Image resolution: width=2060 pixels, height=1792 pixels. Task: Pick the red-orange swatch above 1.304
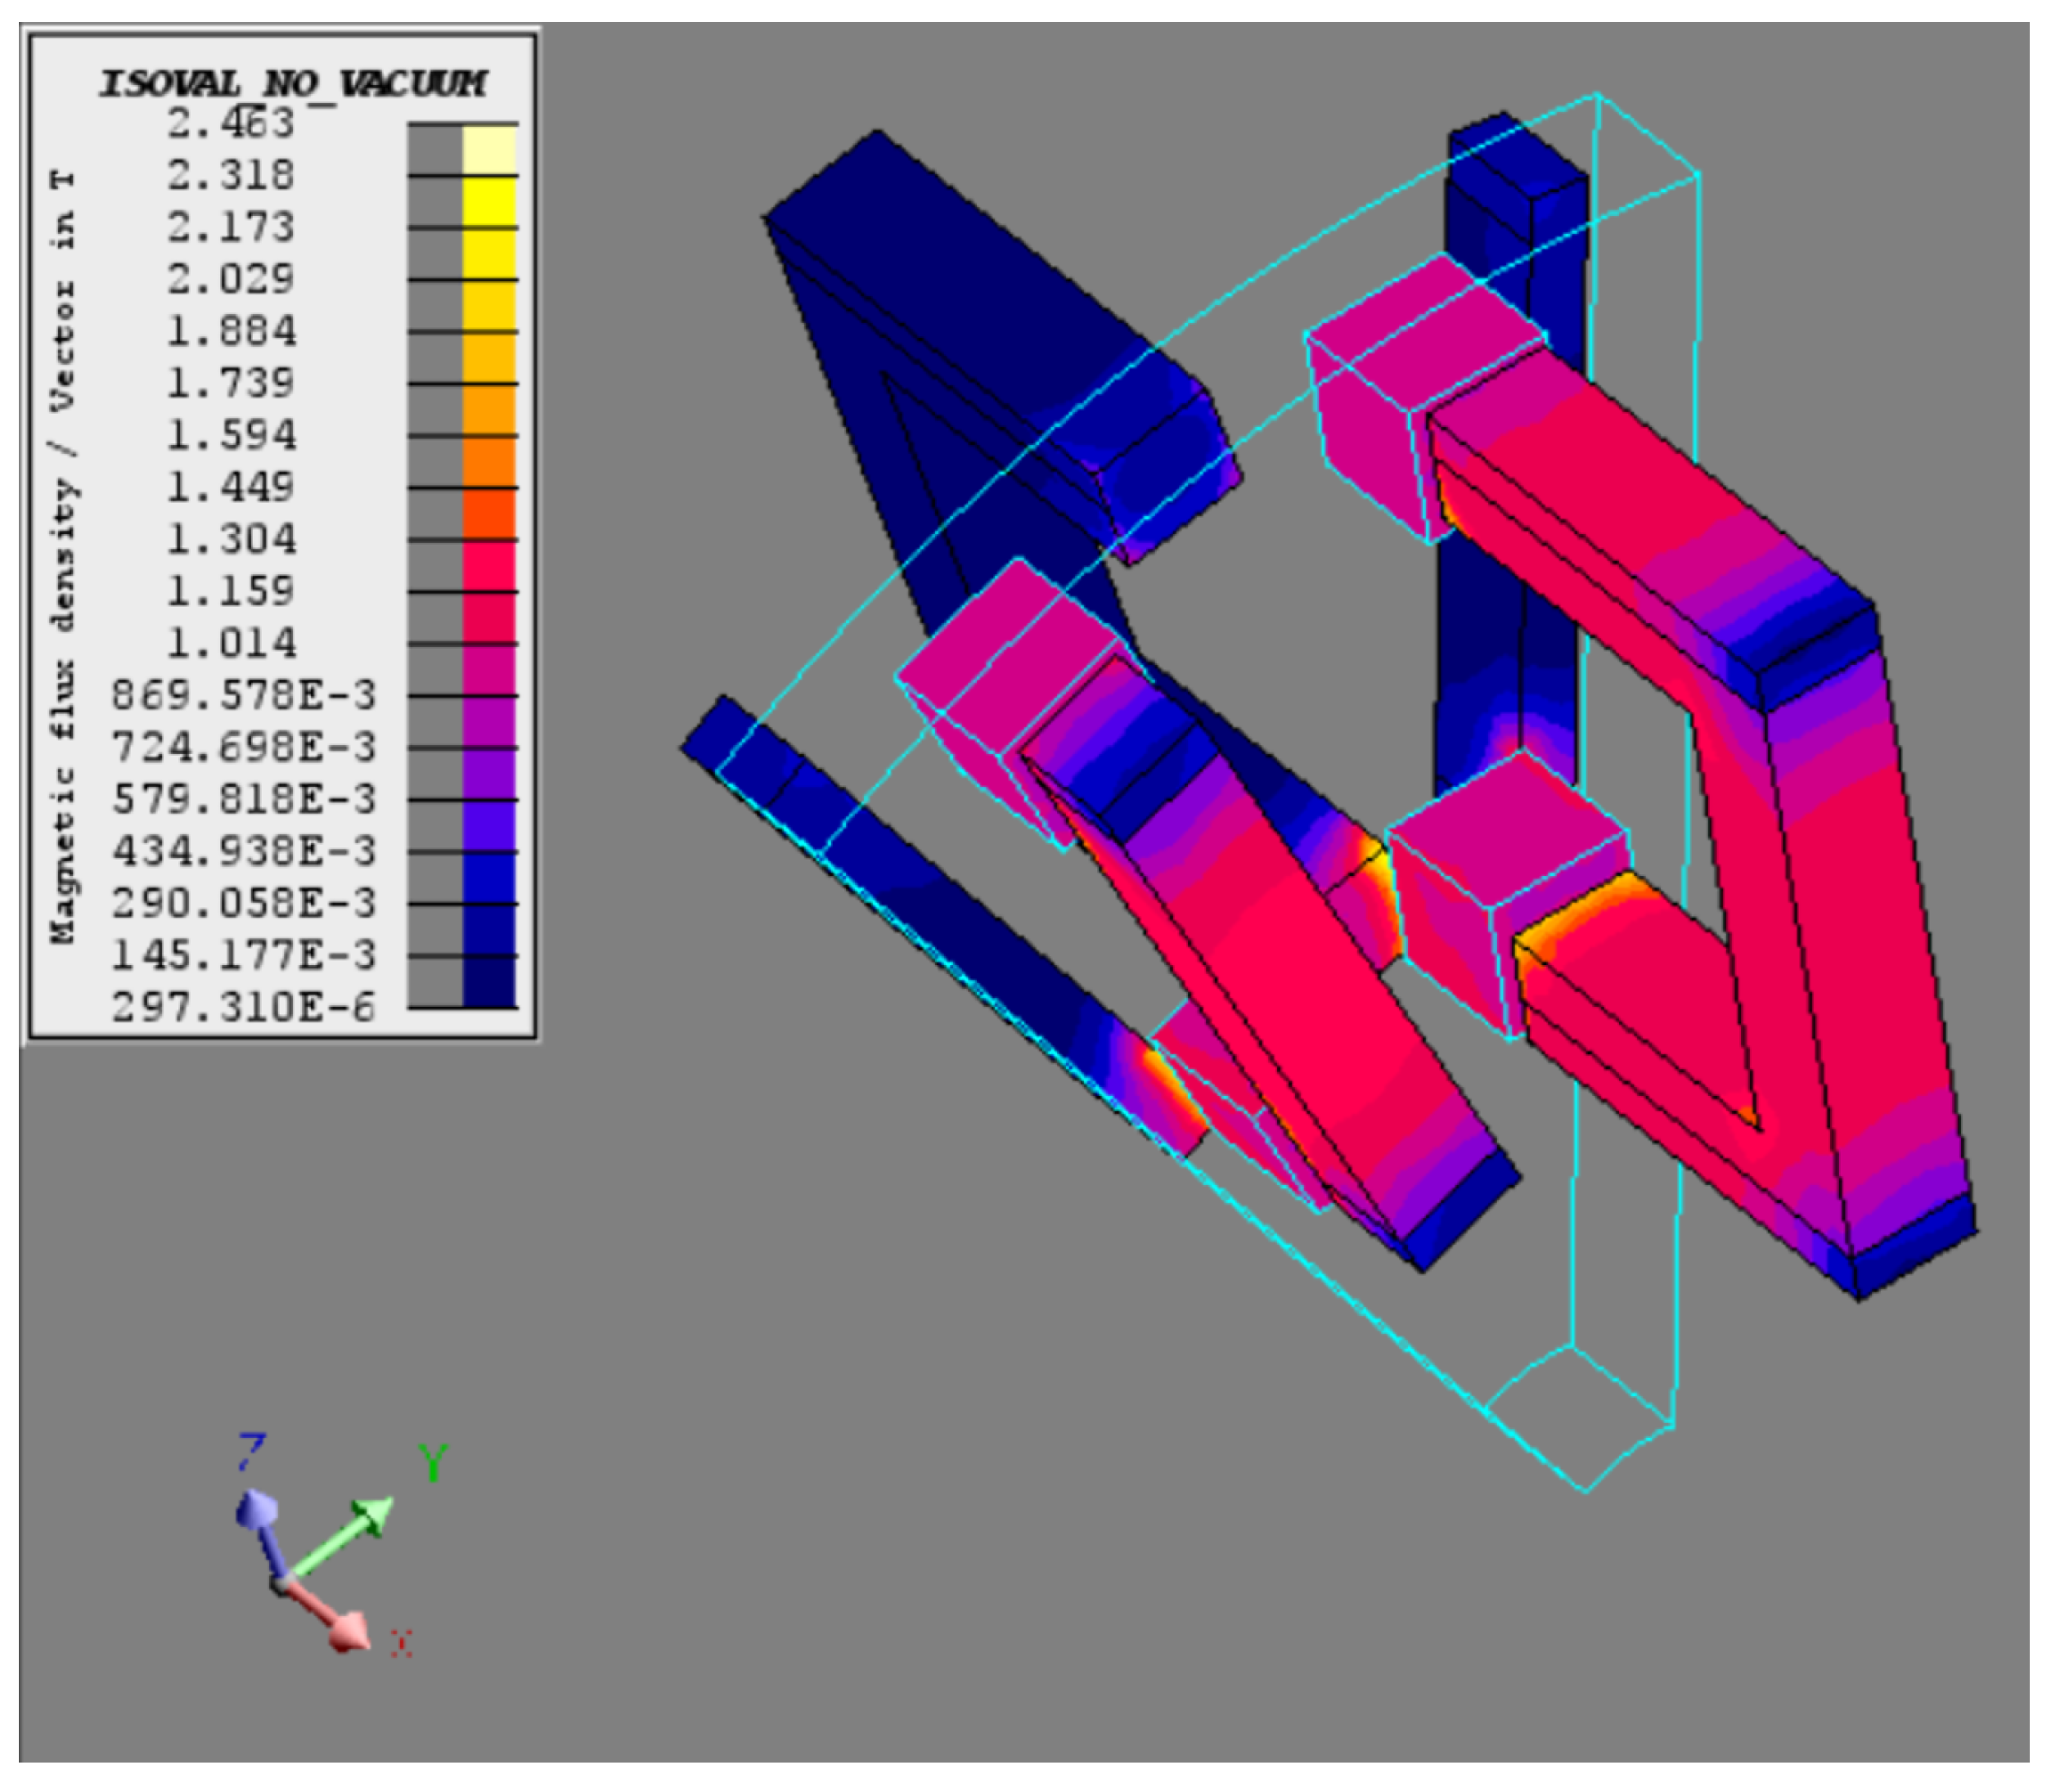pyautogui.click(x=489, y=514)
